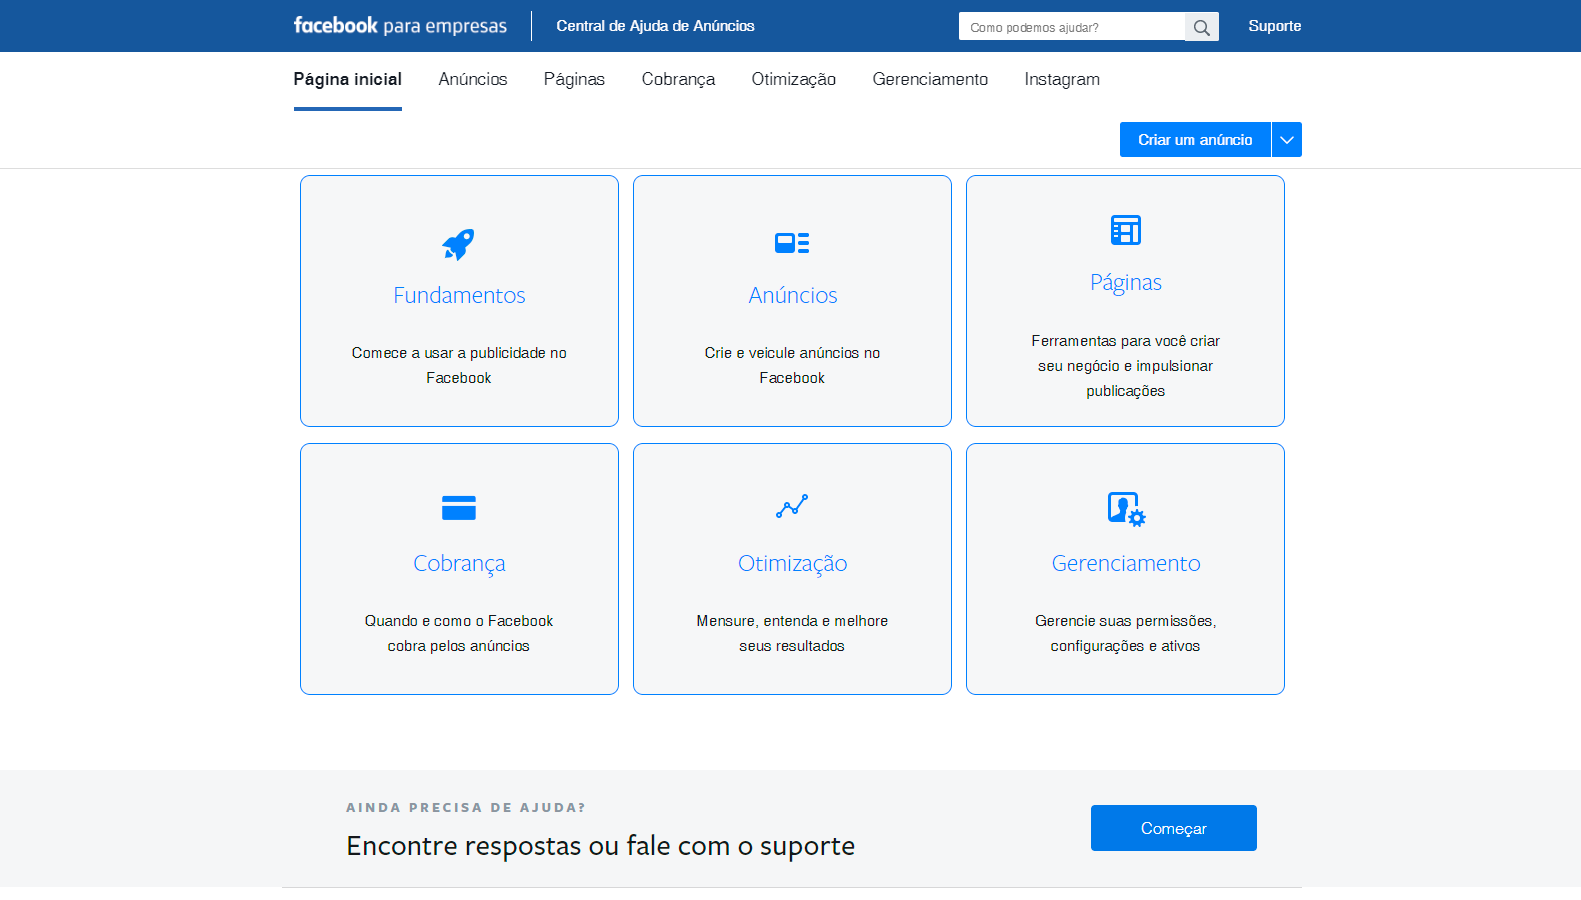This screenshot has height=900, width=1581.
Task: Open the Otimização navigation tab
Action: coord(794,79)
